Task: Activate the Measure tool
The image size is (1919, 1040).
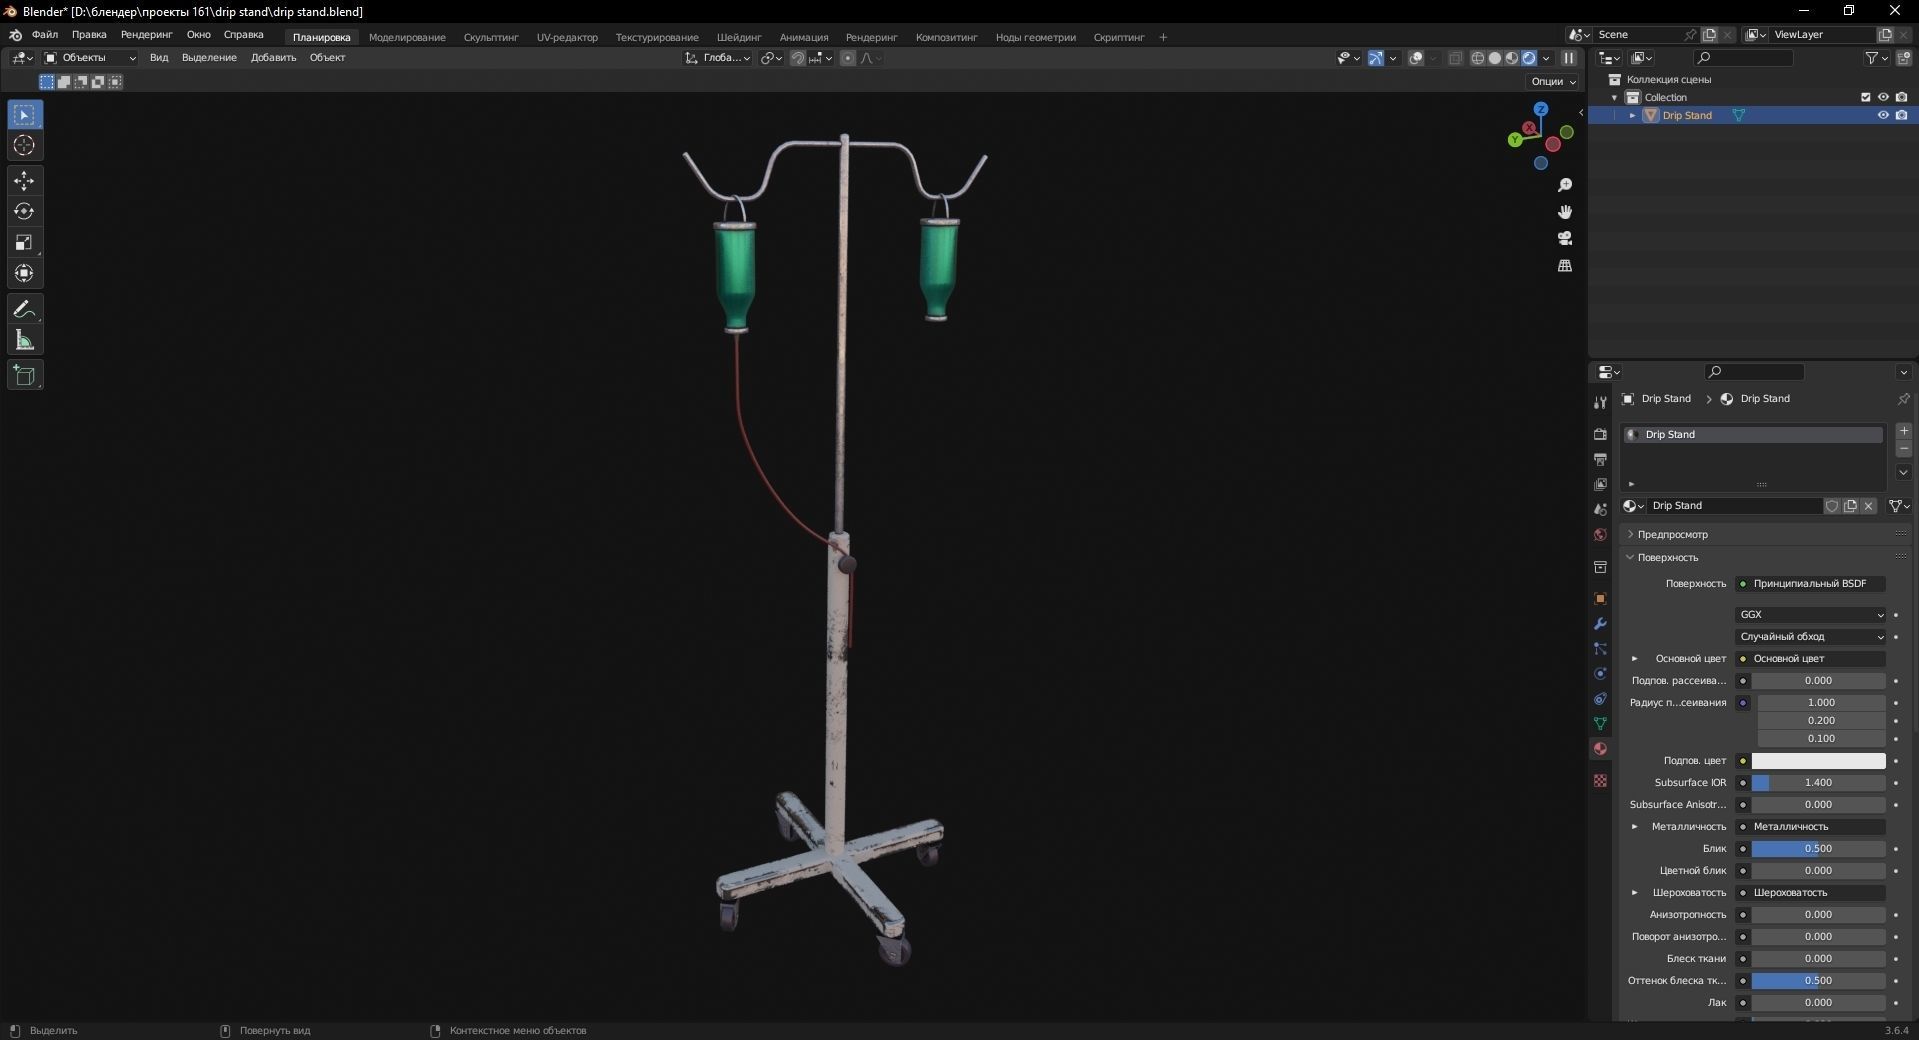Action: pyautogui.click(x=25, y=341)
